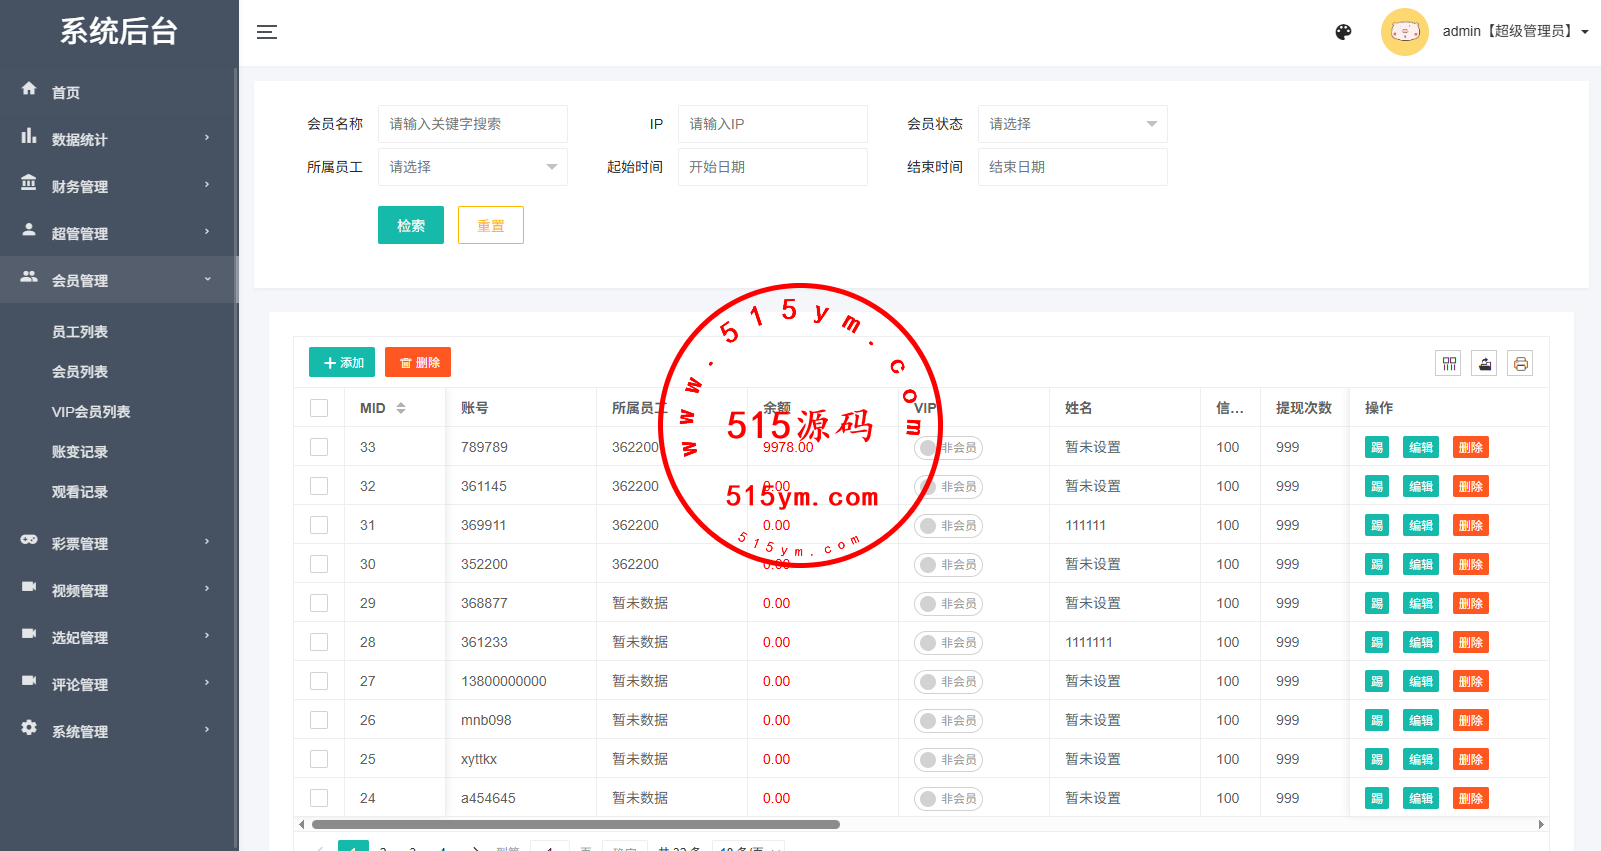Click the column filter icon above table
1601x851 pixels.
click(x=1448, y=364)
